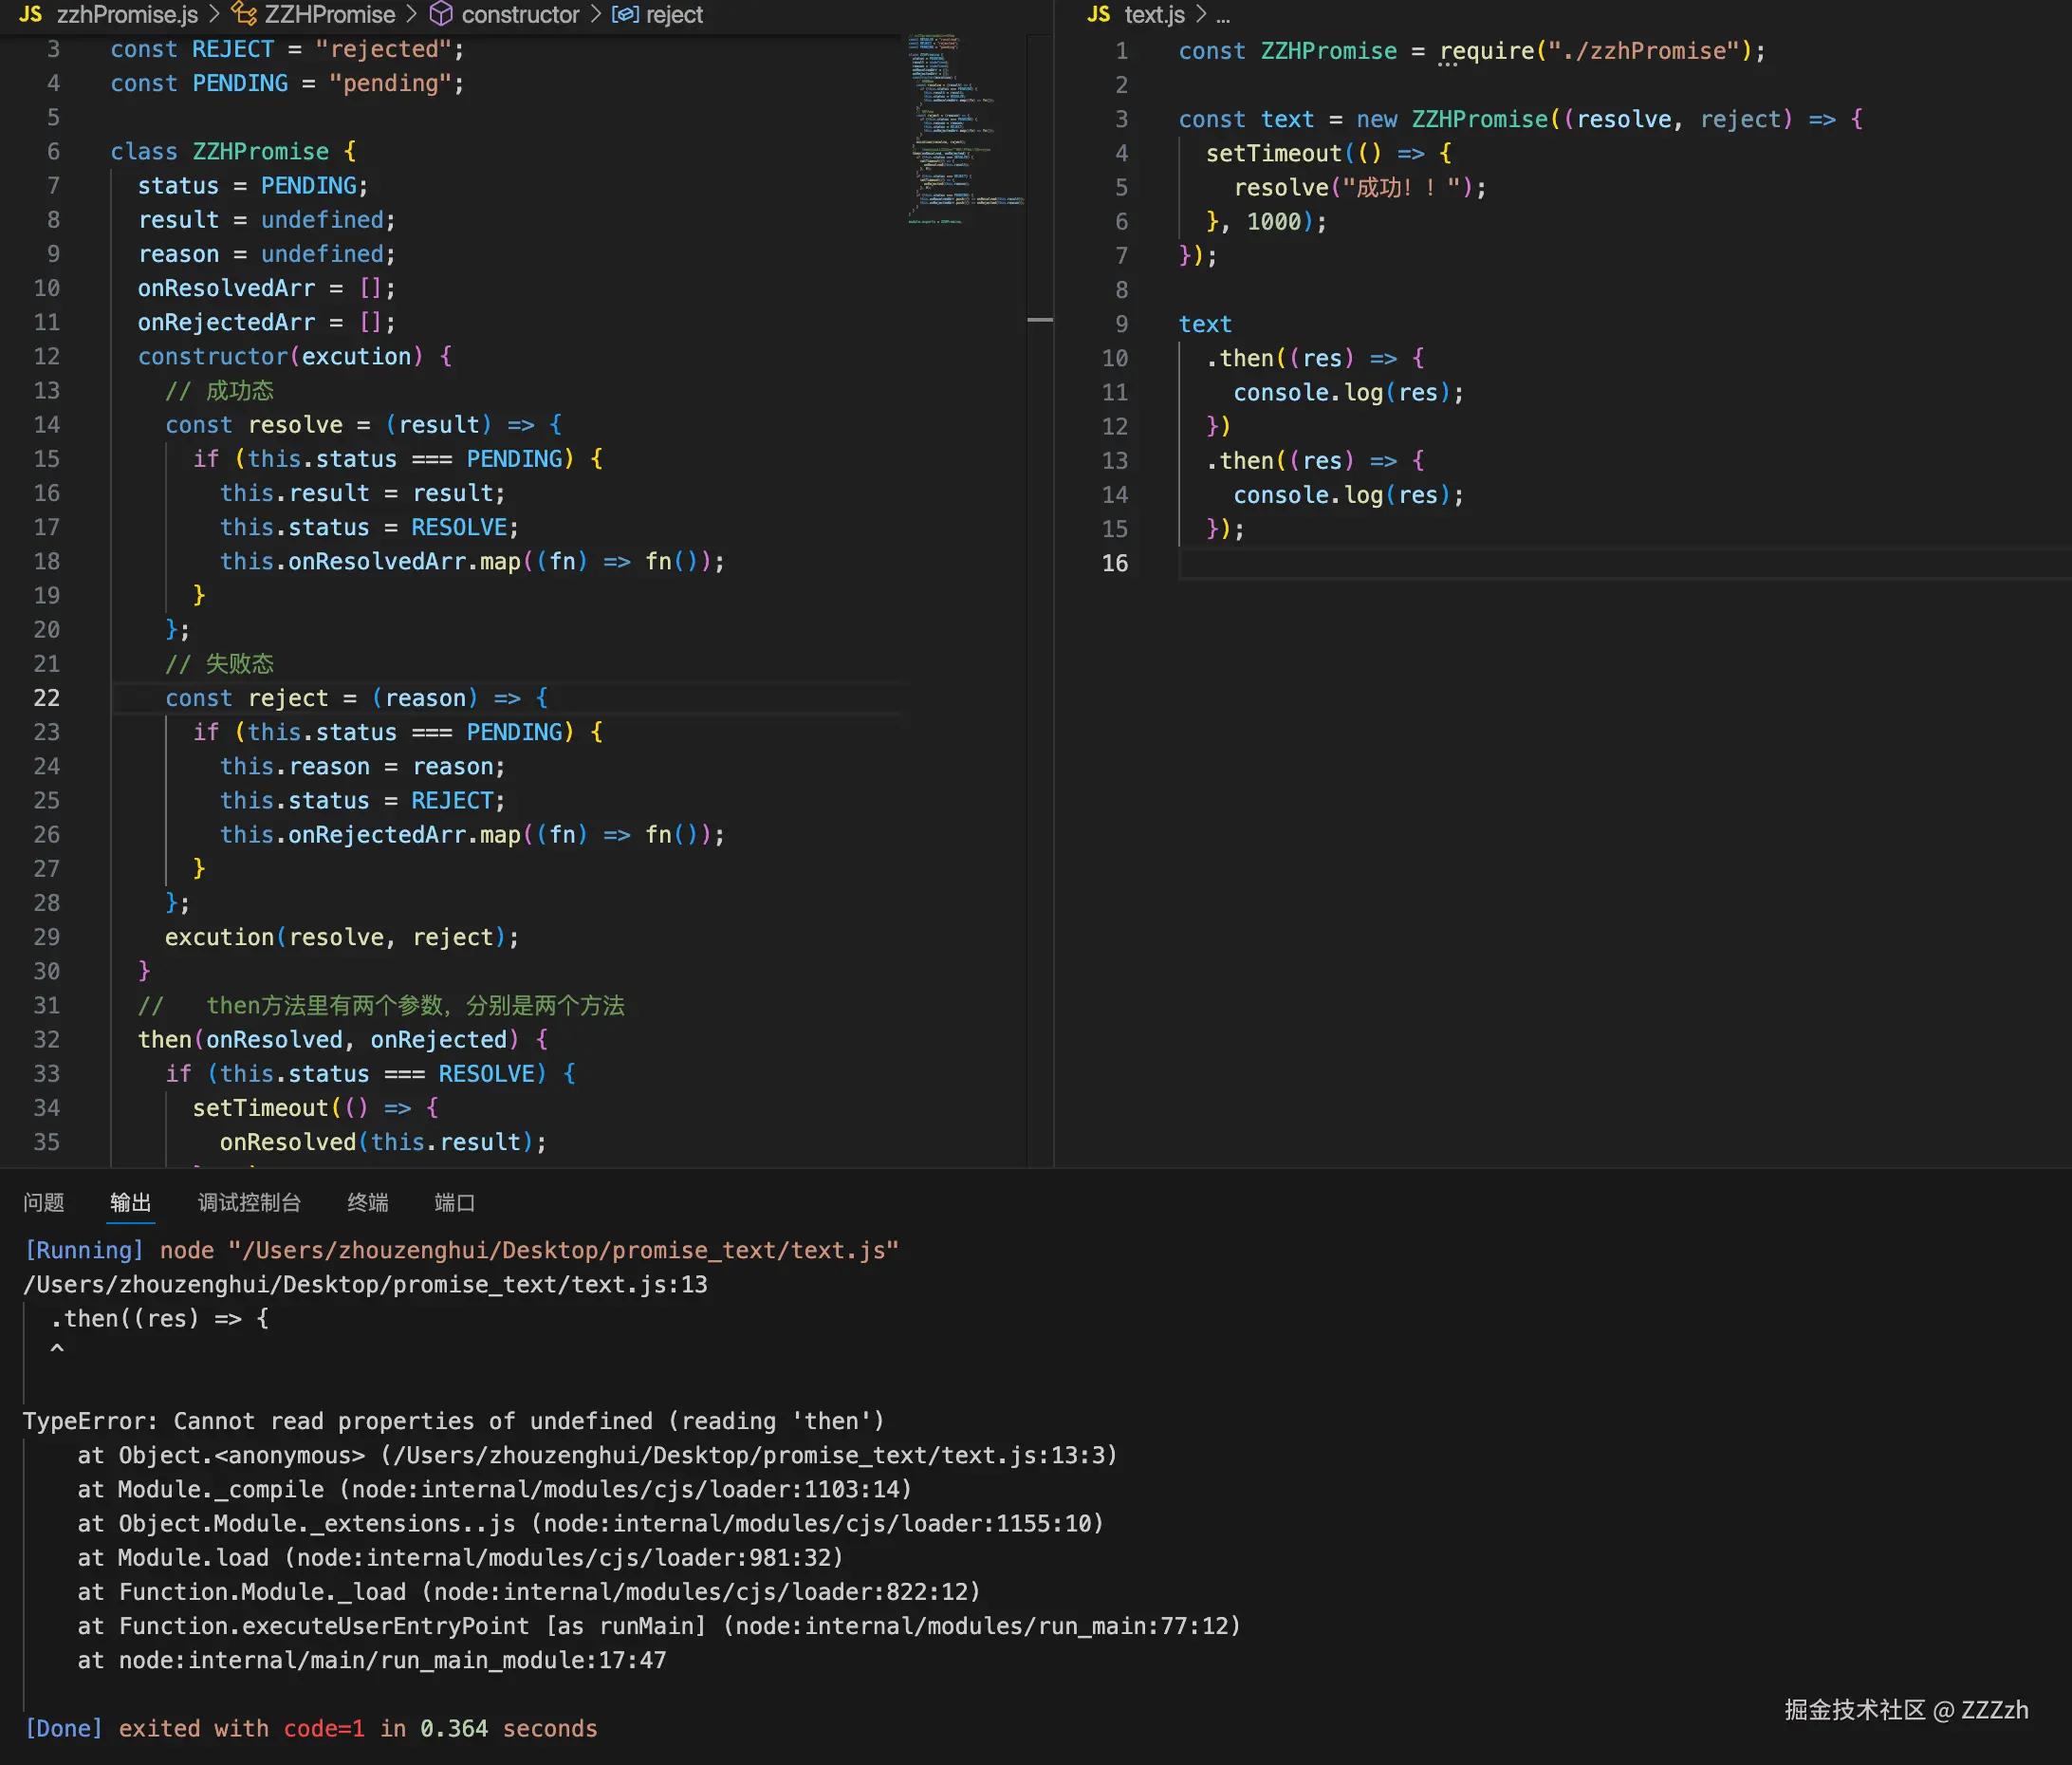The image size is (2072, 1765).
Task: Click the ZZHPromise class symbol icon
Action: tap(243, 14)
